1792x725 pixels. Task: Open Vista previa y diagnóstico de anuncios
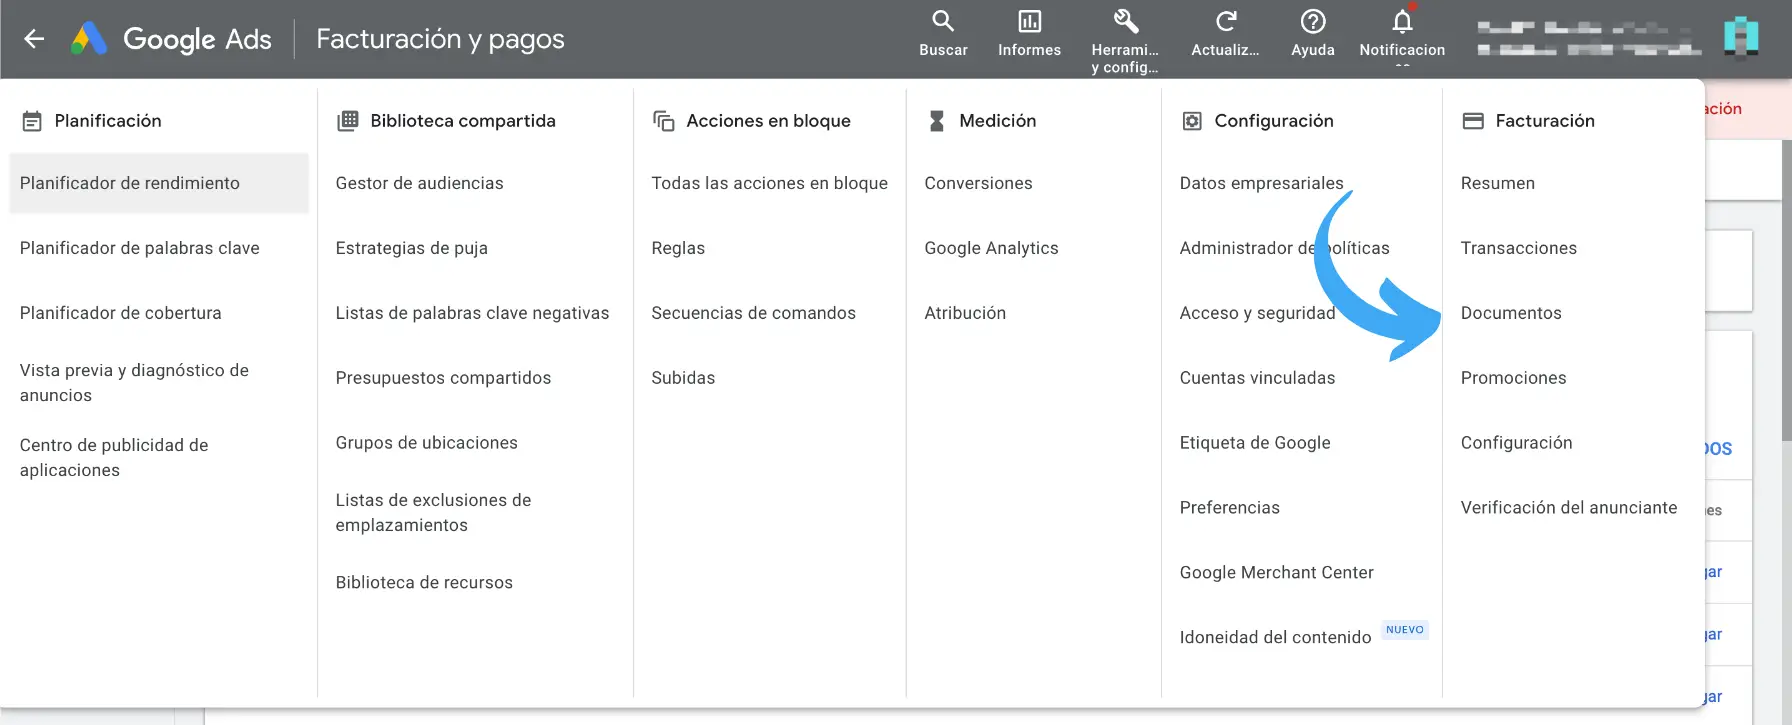tap(134, 382)
